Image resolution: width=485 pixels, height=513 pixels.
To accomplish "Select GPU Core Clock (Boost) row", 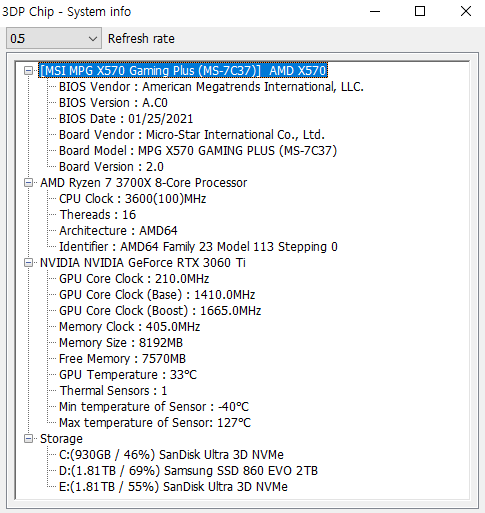I will (x=160, y=311).
